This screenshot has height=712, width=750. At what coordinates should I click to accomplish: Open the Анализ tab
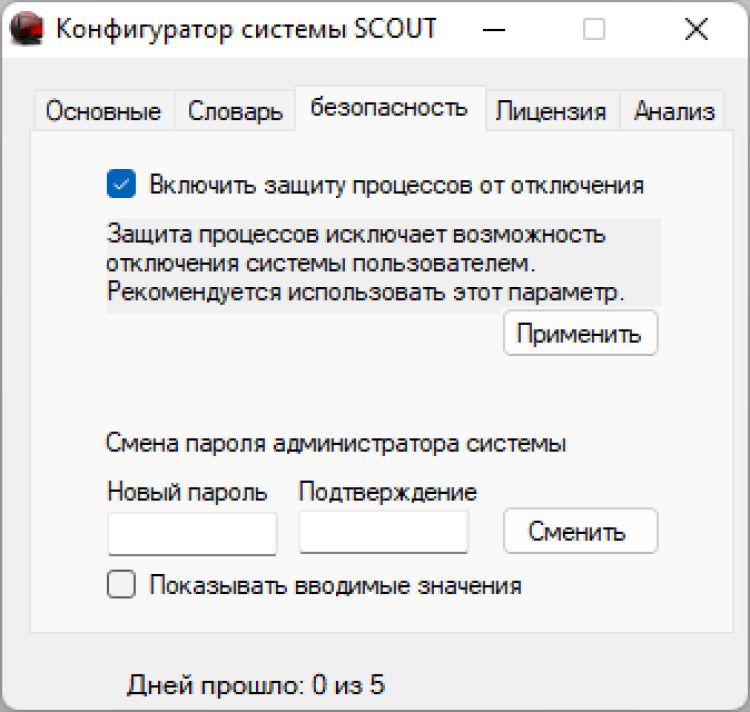click(x=674, y=111)
